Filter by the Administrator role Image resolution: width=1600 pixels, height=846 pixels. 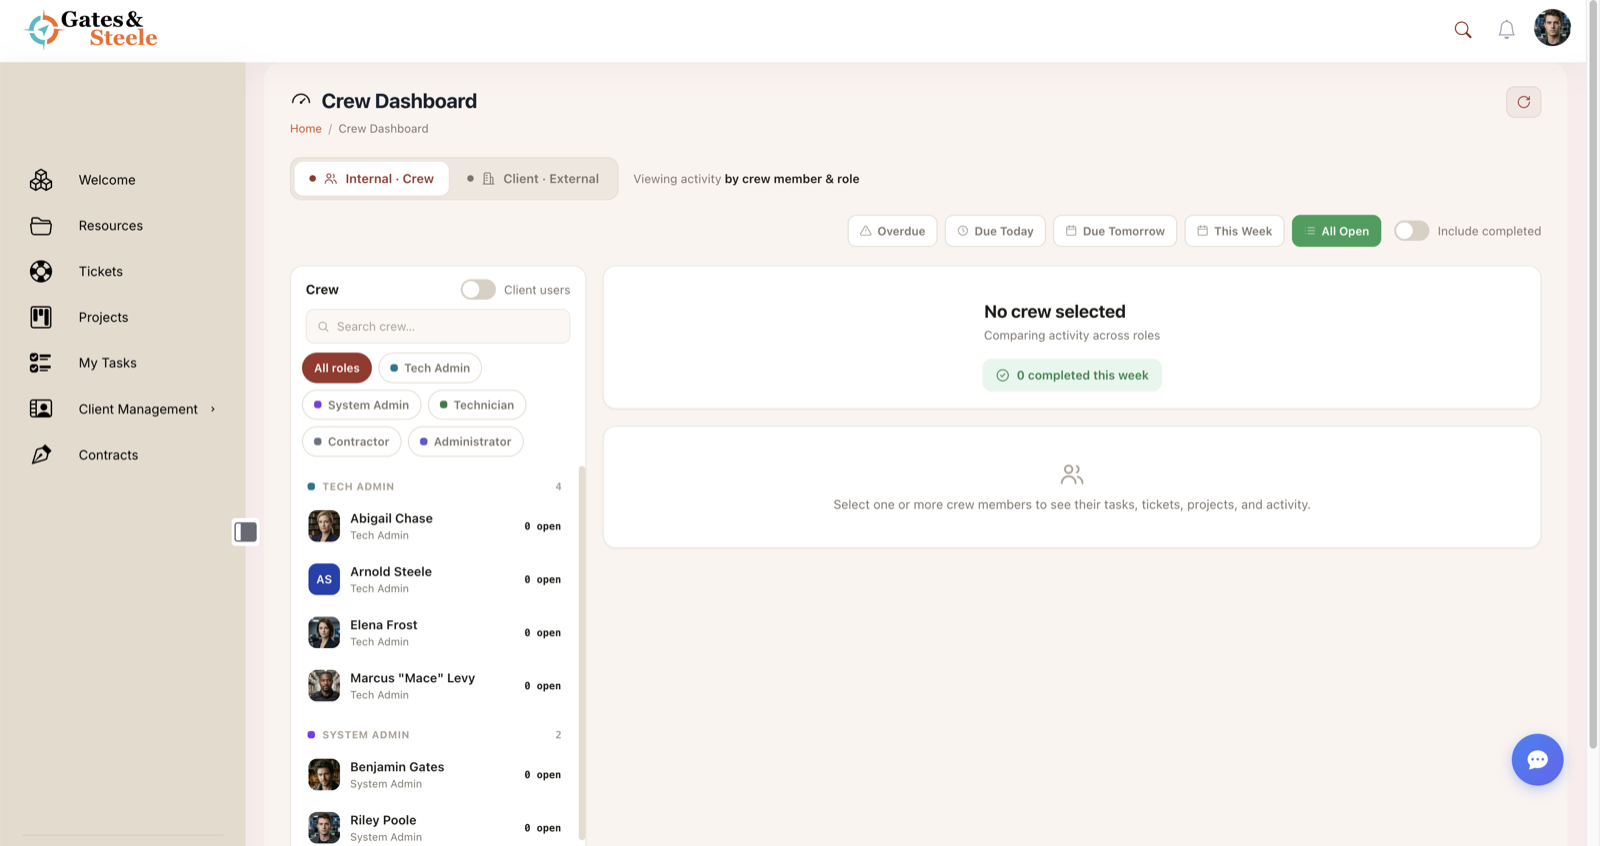click(x=465, y=442)
